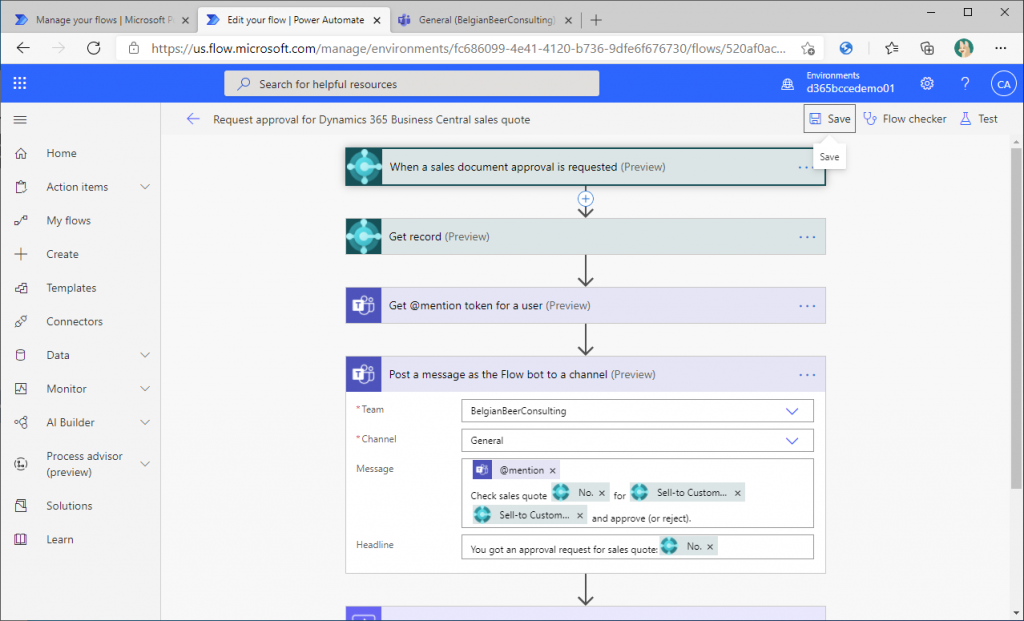Image resolution: width=1024 pixels, height=621 pixels.
Task: Open a new browser tab
Action: coord(596,20)
